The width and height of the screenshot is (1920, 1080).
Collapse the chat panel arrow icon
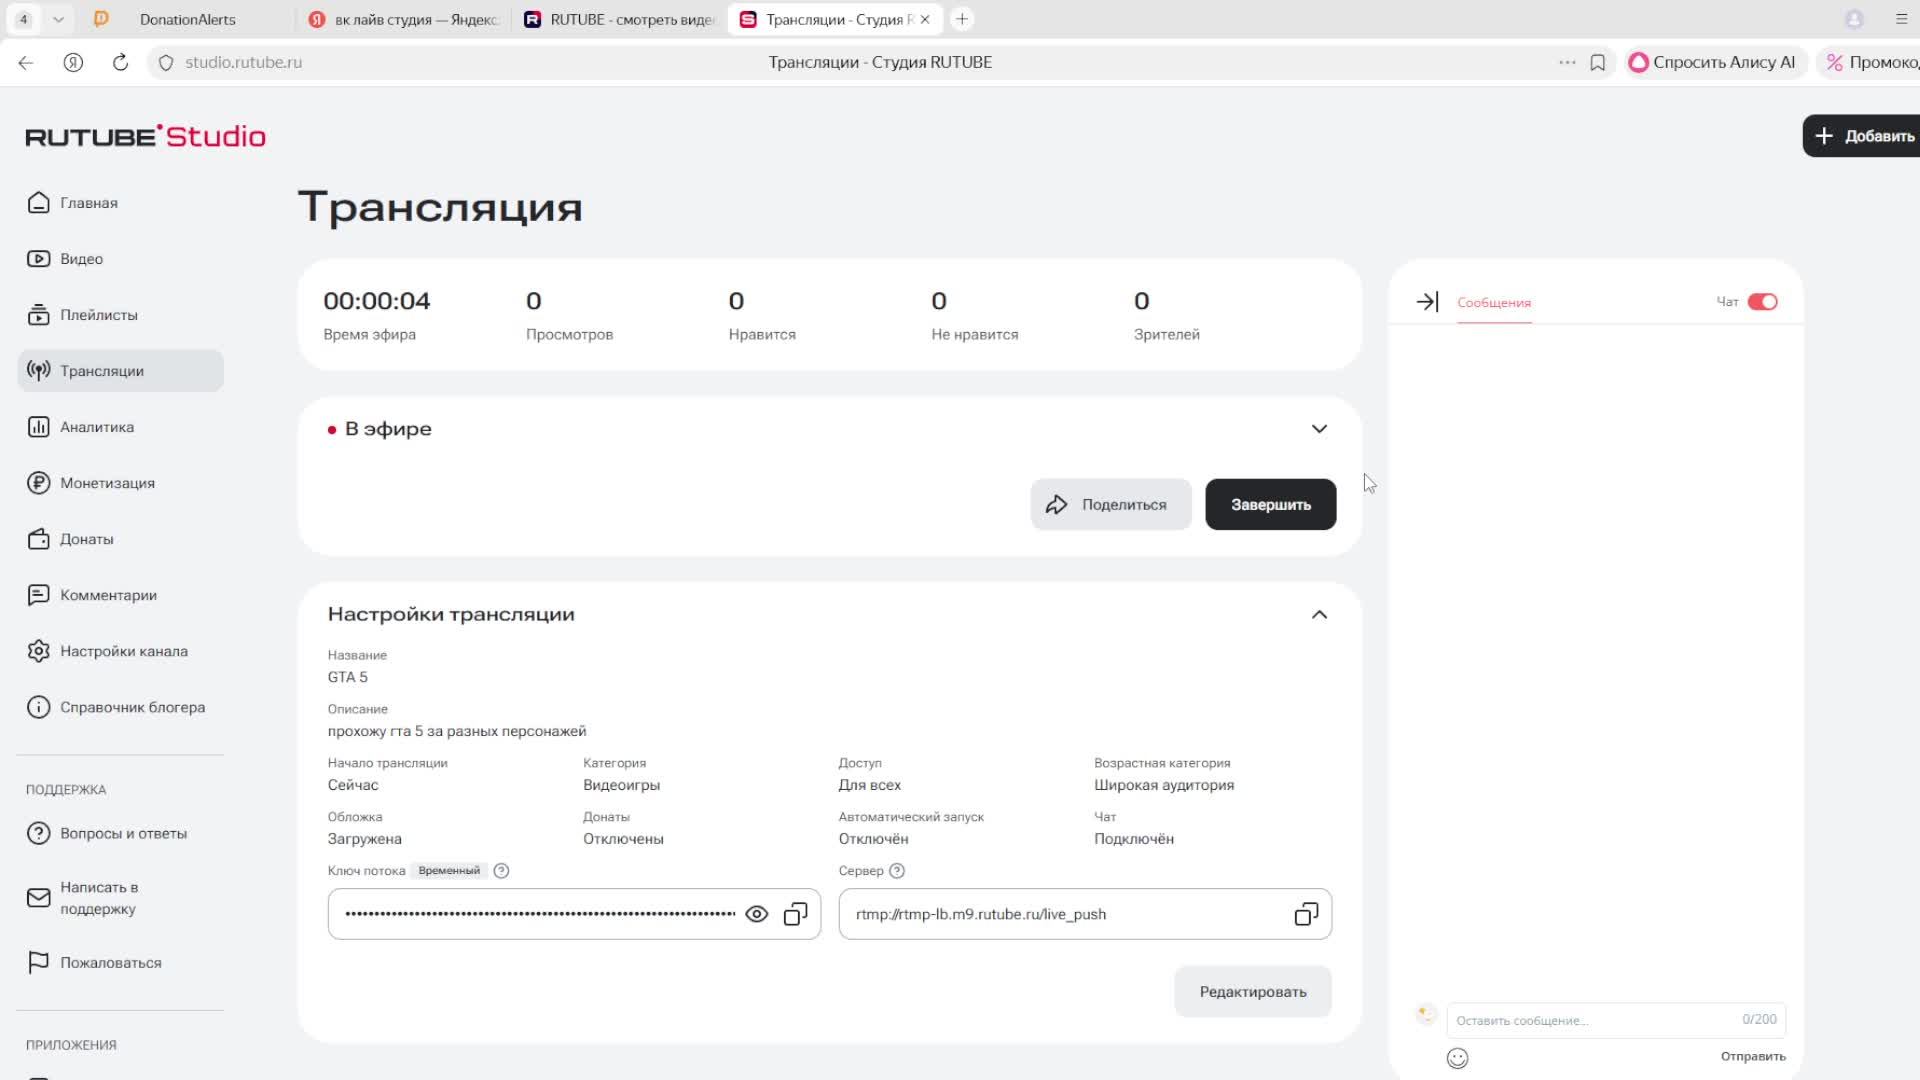pos(1427,302)
